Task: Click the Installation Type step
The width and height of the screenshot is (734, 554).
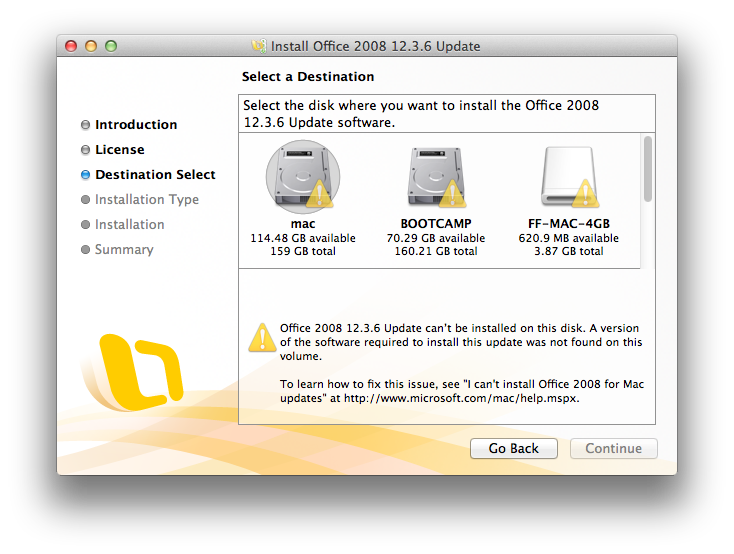Action: [147, 199]
